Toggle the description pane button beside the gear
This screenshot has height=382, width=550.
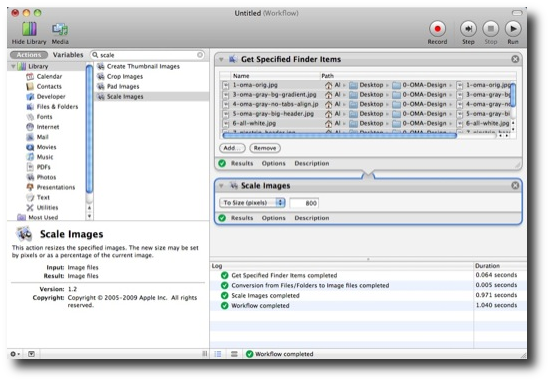pos(31,354)
